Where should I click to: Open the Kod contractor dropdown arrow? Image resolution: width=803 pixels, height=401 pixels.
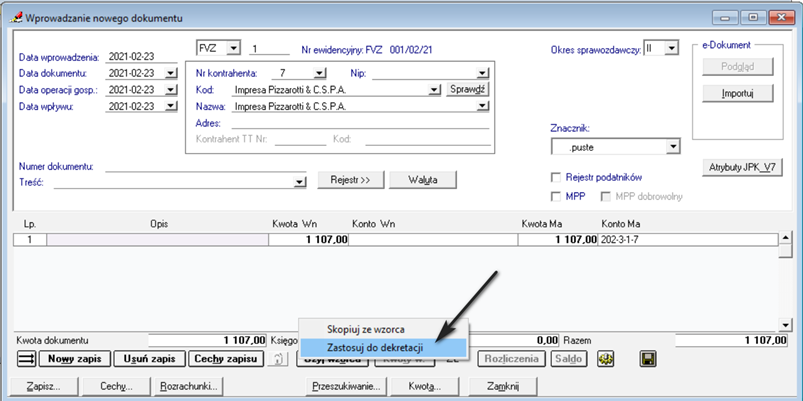tap(434, 90)
